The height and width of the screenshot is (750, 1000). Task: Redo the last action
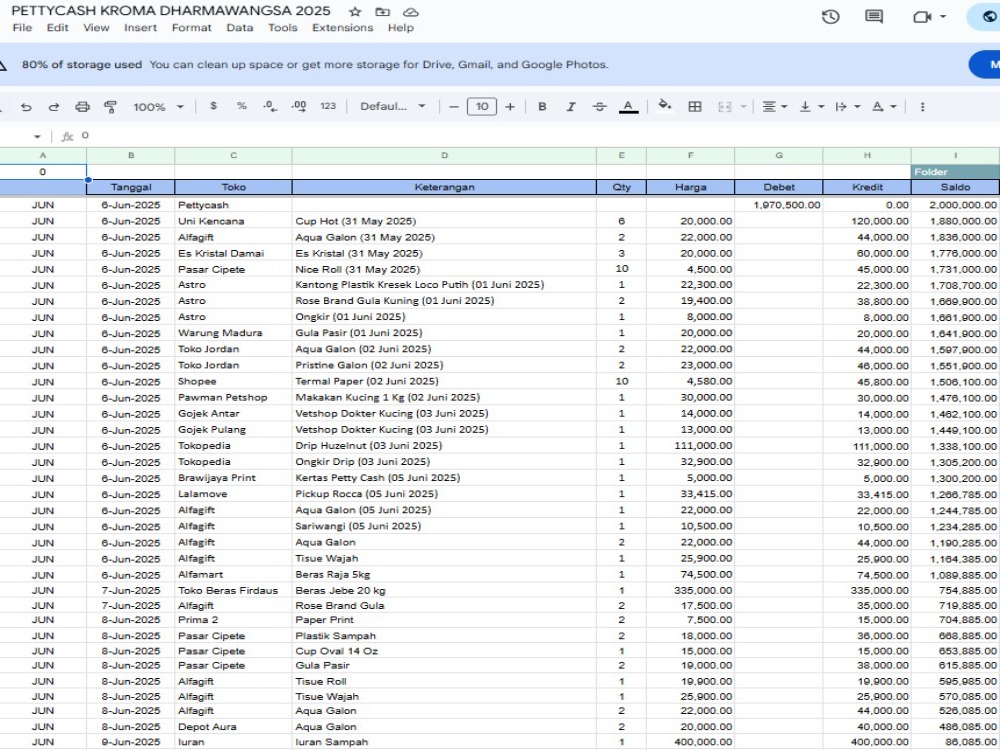click(54, 107)
